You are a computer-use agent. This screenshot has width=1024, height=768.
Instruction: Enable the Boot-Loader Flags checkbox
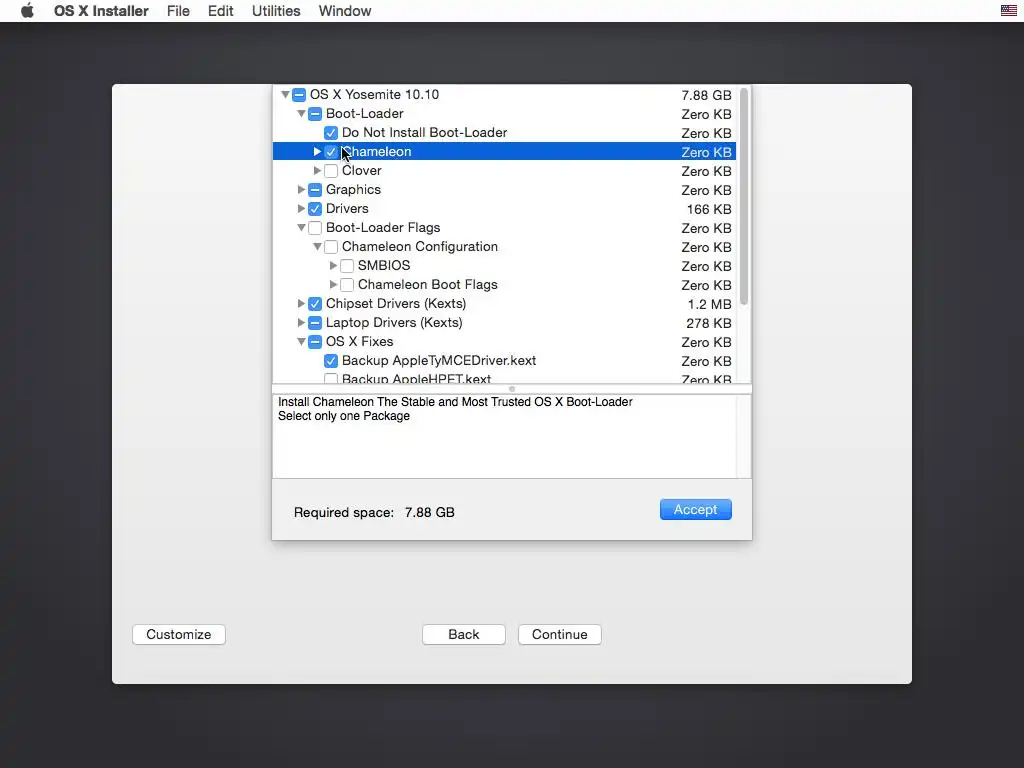tap(315, 228)
